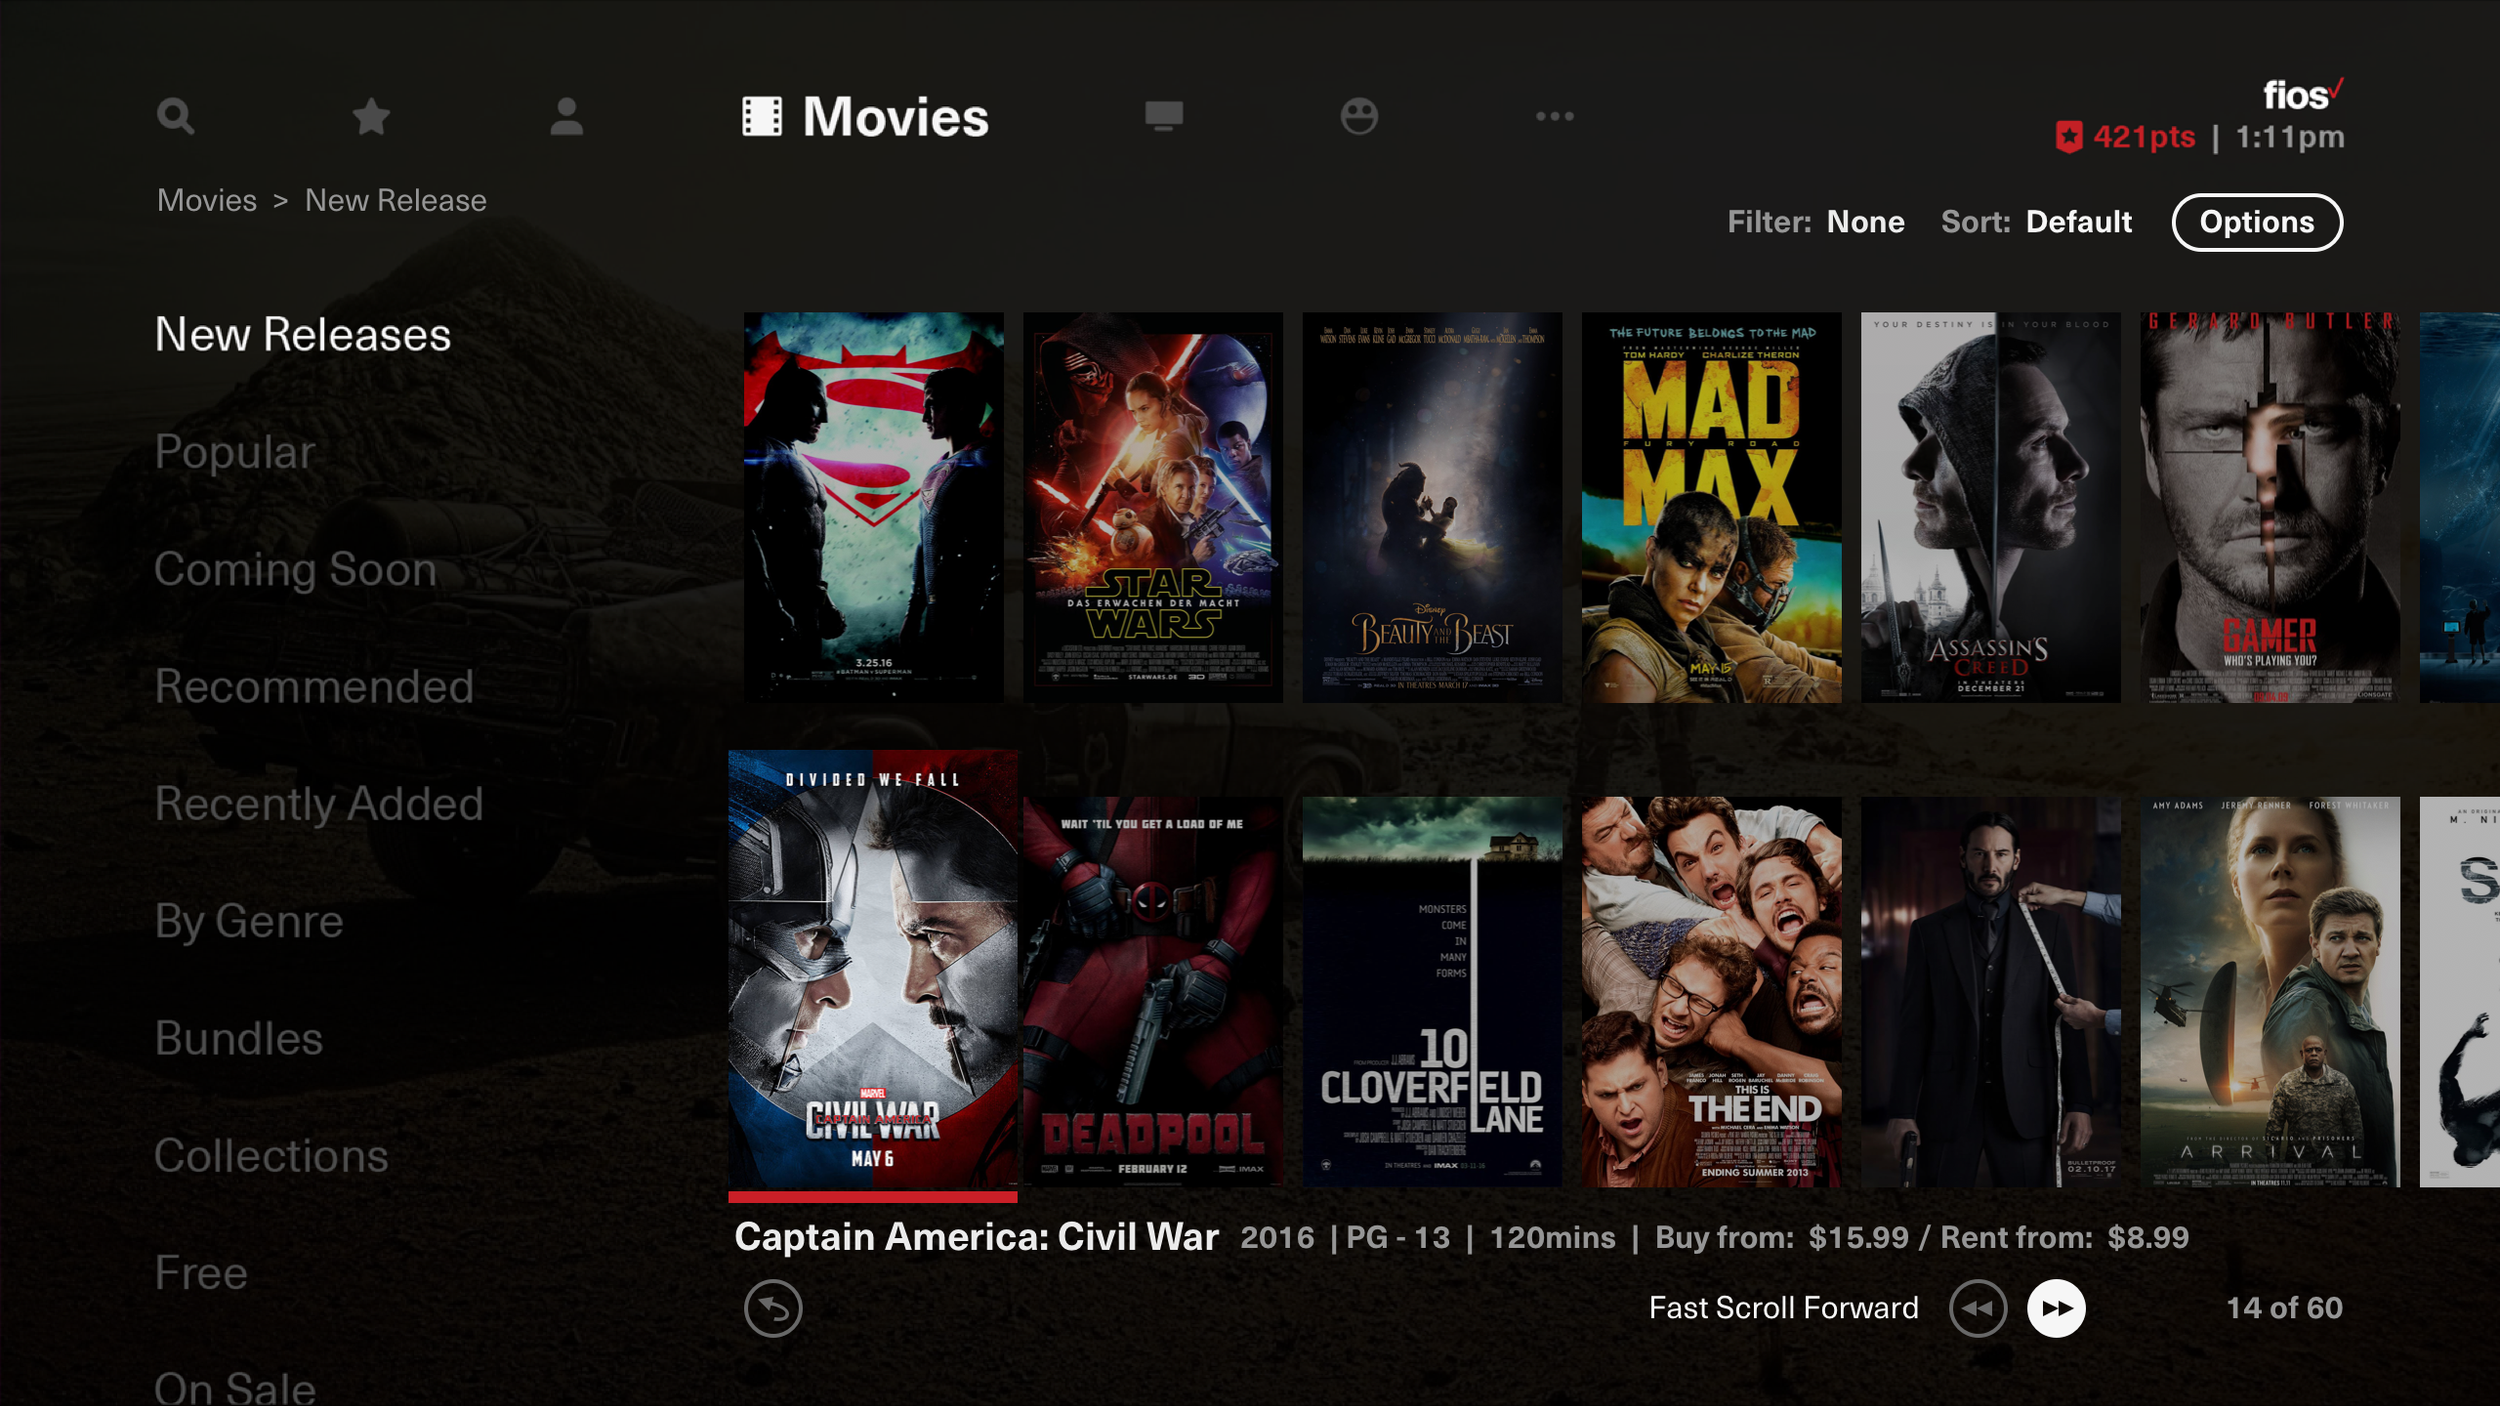Image resolution: width=2500 pixels, height=1406 pixels.
Task: Open the Mad Max poster
Action: pos(1711,507)
